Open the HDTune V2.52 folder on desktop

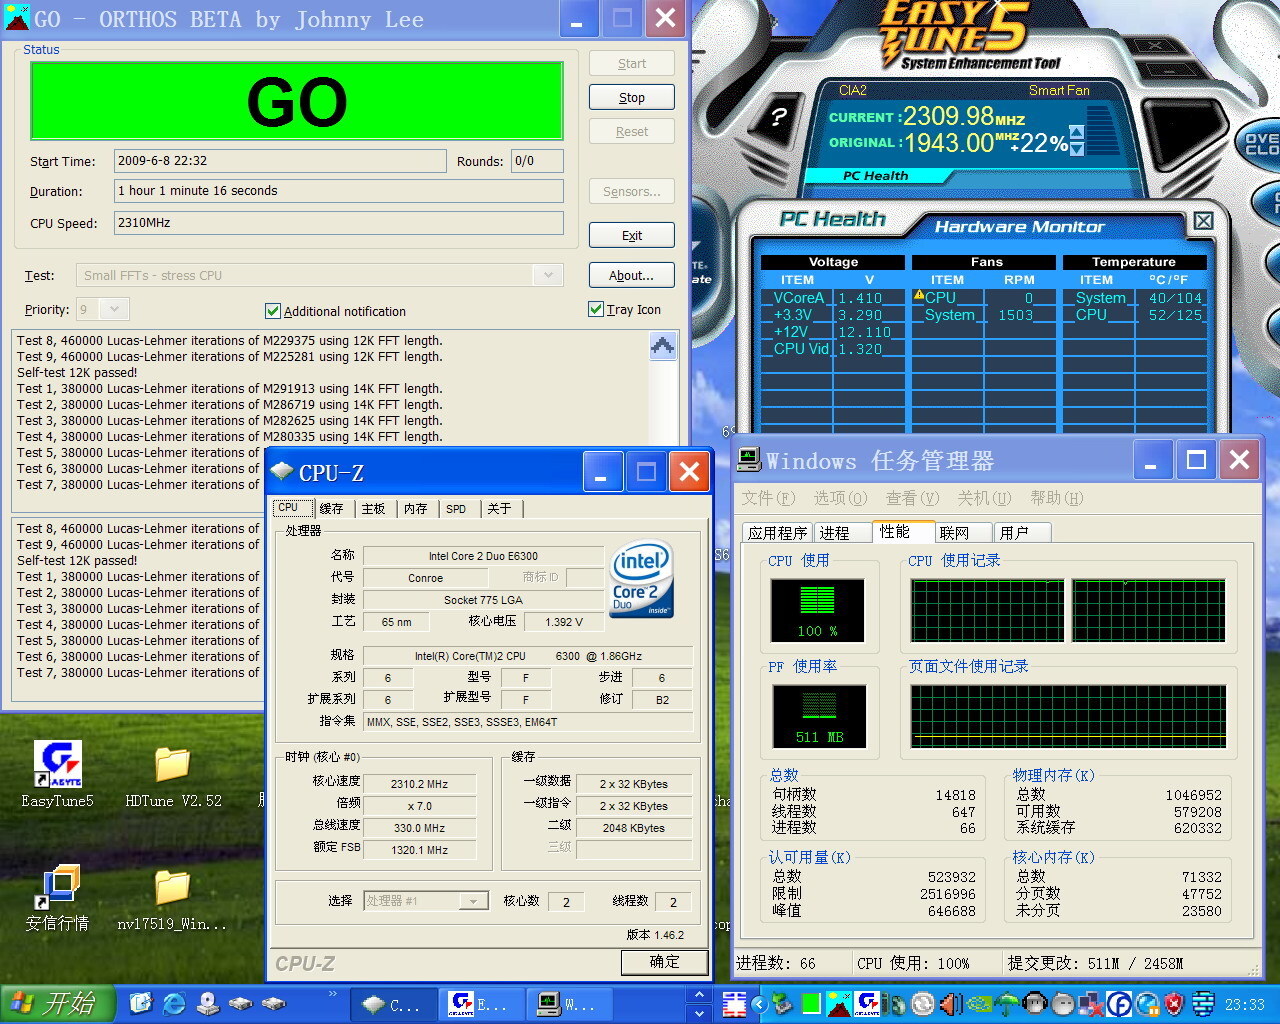(172, 766)
